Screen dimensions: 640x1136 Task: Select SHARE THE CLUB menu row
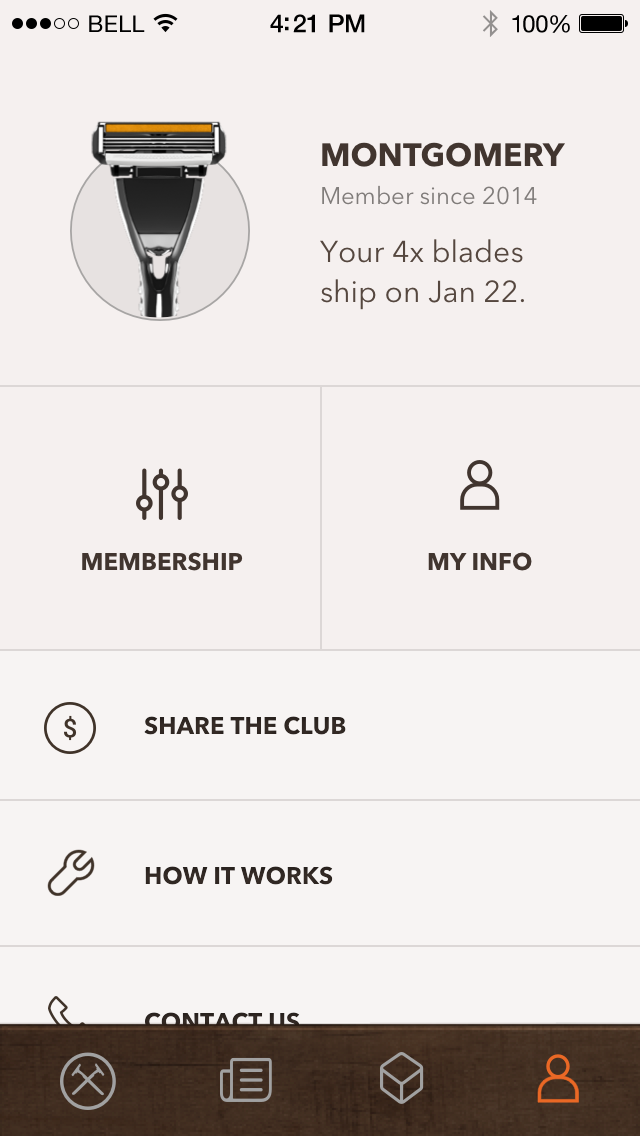[320, 726]
